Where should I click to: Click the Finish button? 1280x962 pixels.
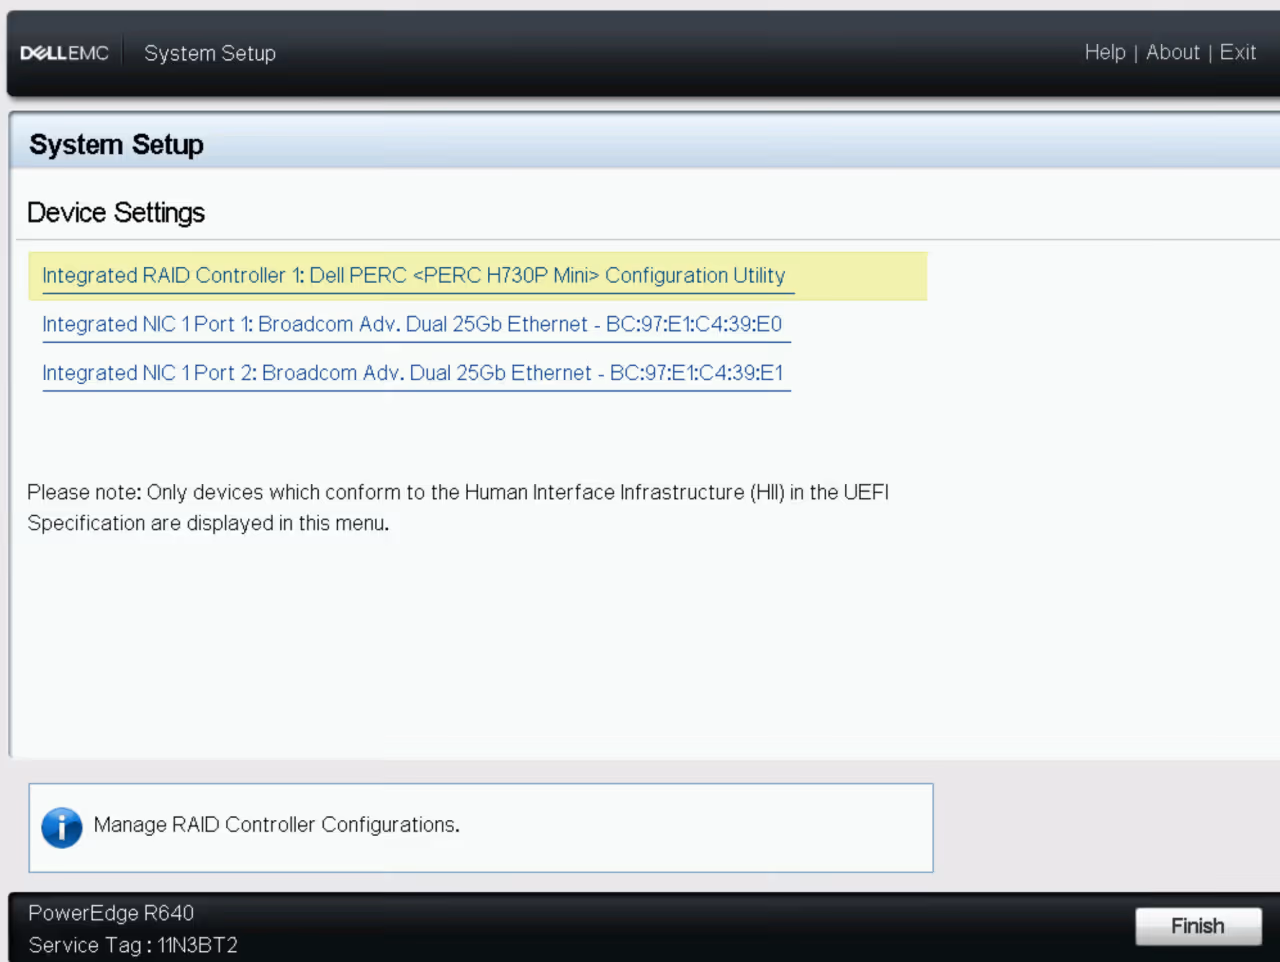click(x=1198, y=926)
